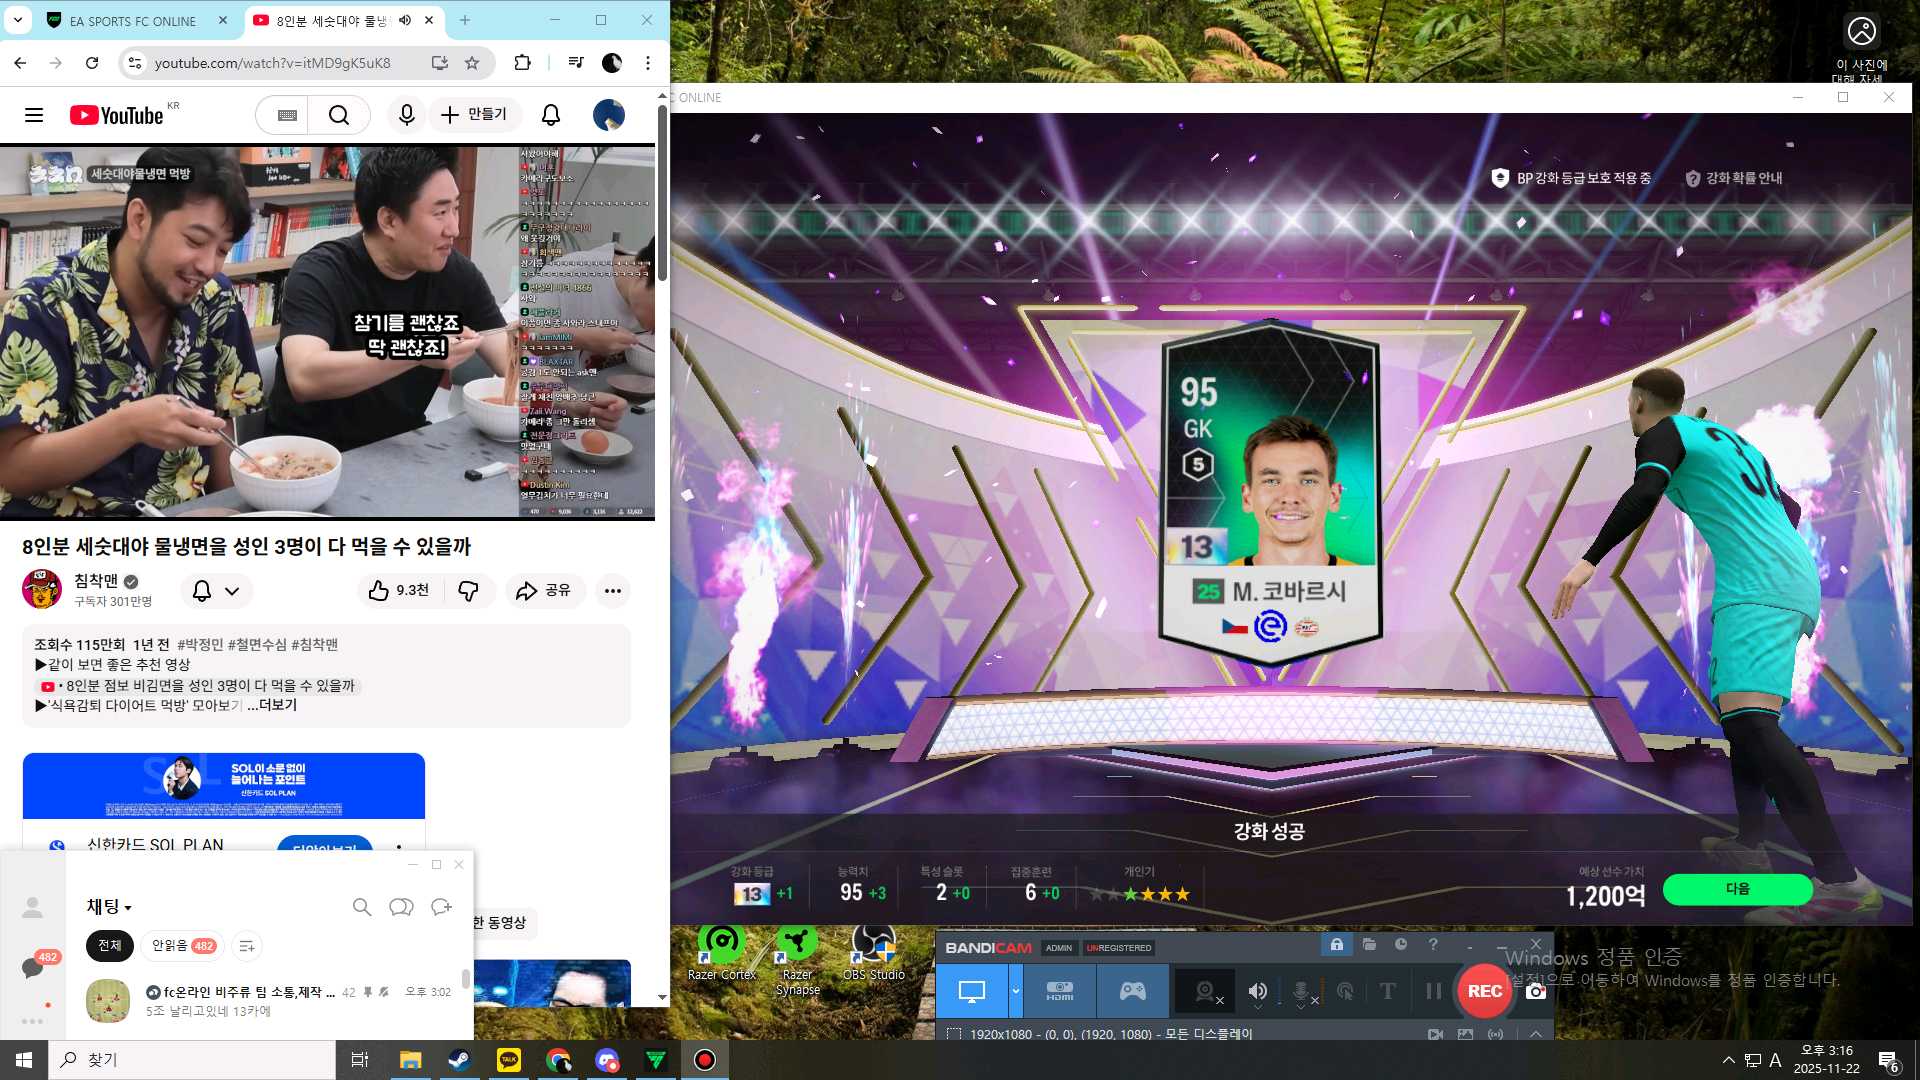The height and width of the screenshot is (1080, 1920).
Task: Expand Bandicam screen mode dropdown arrow
Action: pyautogui.click(x=1016, y=991)
